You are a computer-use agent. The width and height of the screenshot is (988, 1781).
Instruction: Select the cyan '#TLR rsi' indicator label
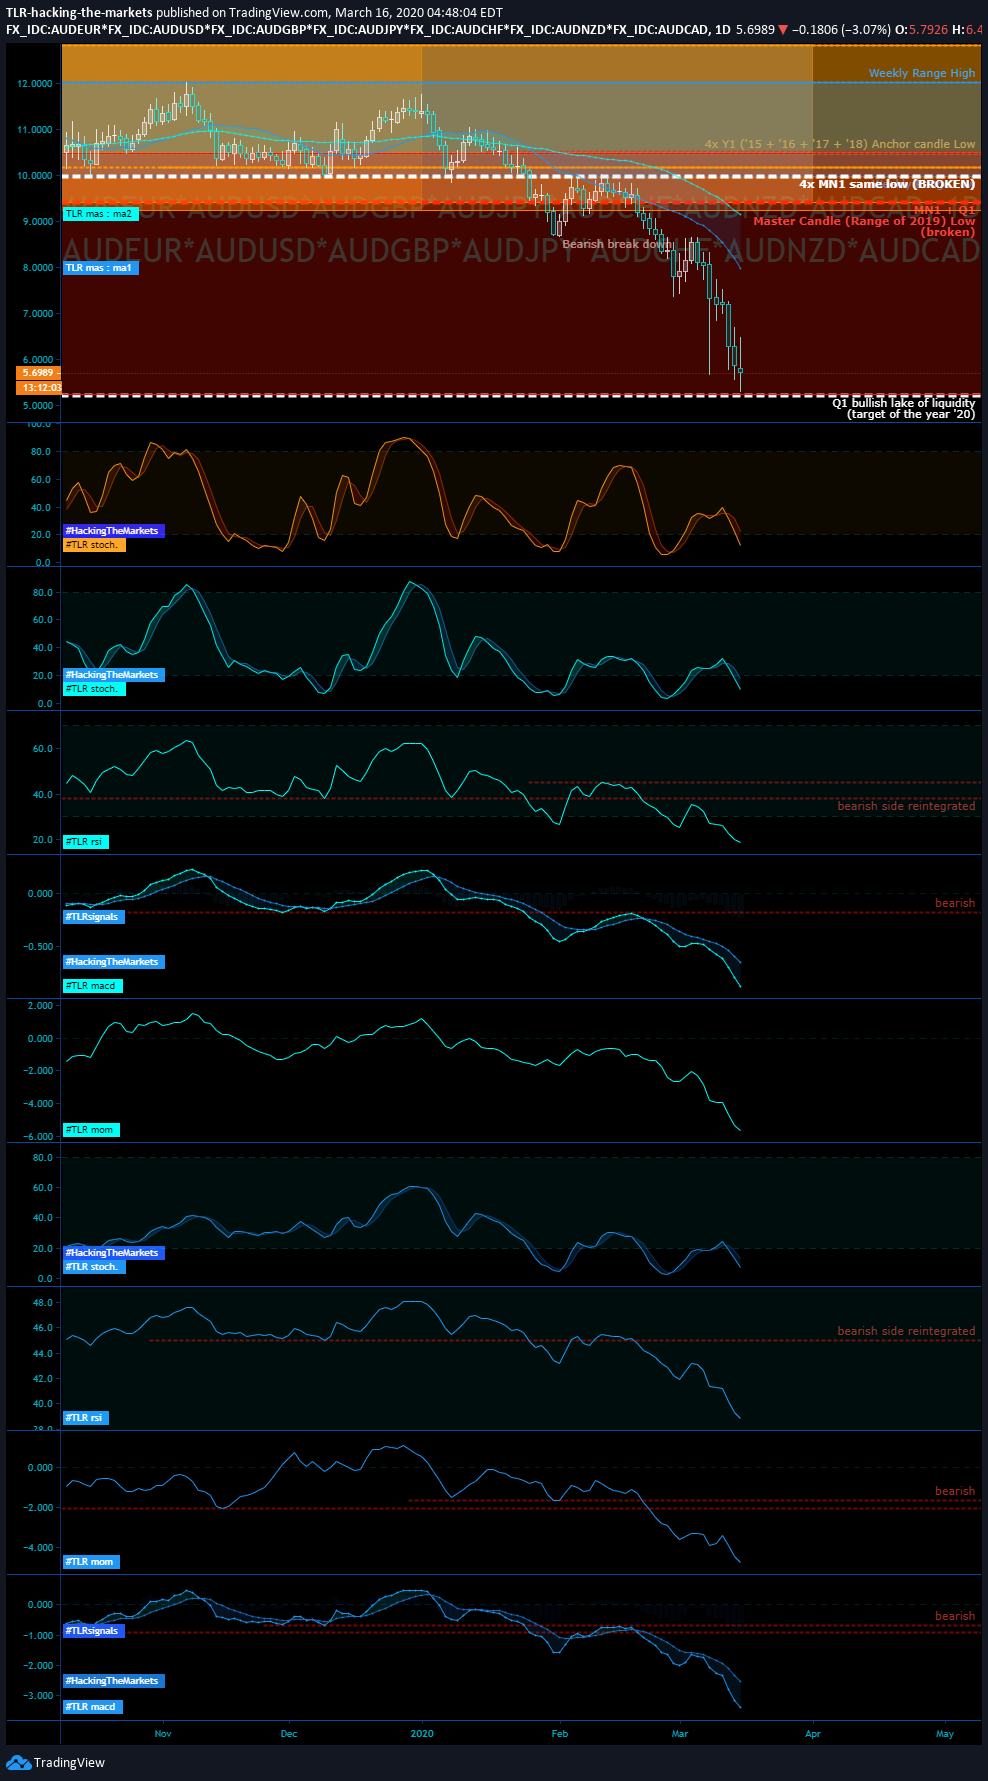coord(85,842)
